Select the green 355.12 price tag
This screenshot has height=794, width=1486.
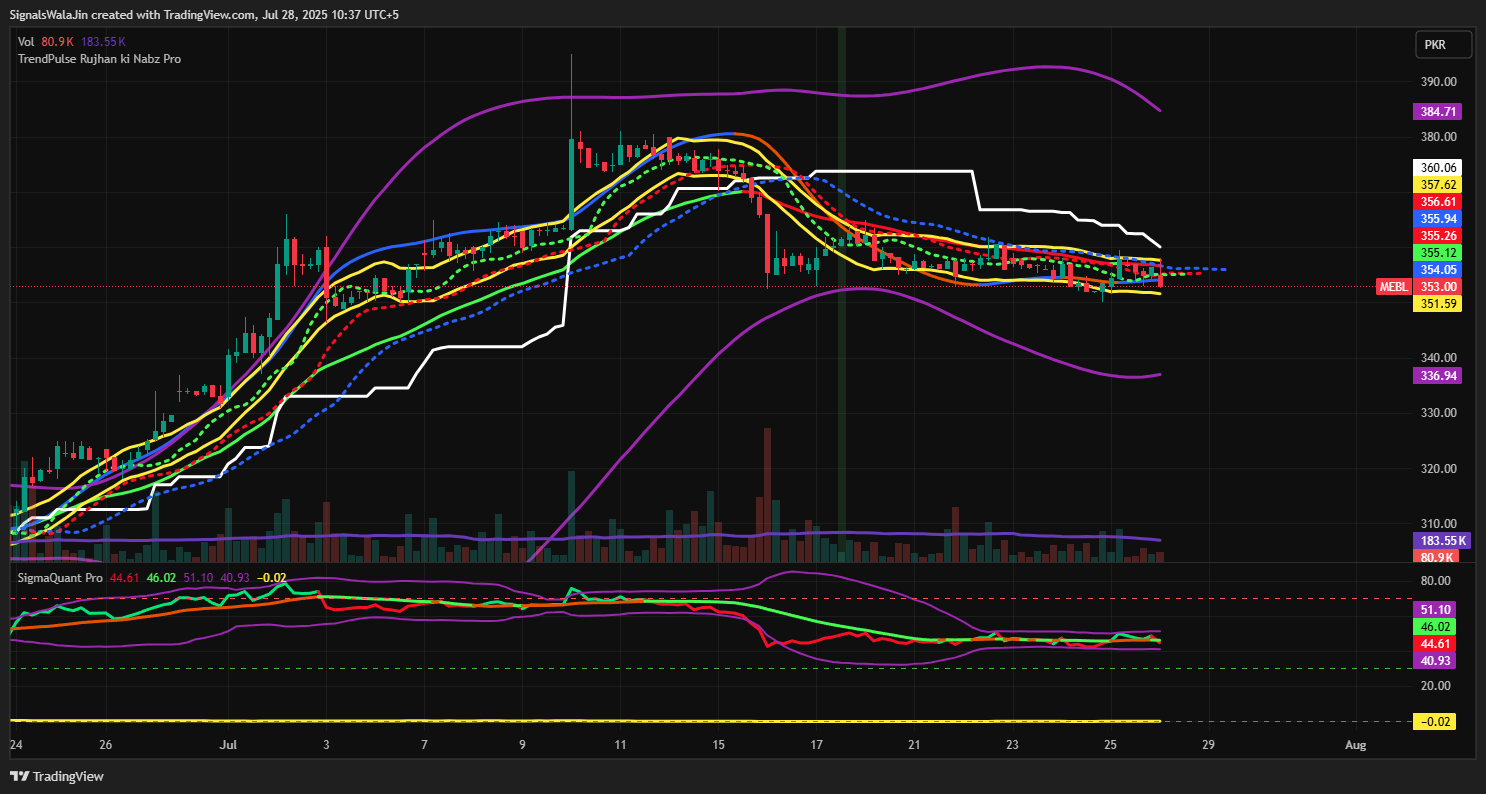point(1437,252)
